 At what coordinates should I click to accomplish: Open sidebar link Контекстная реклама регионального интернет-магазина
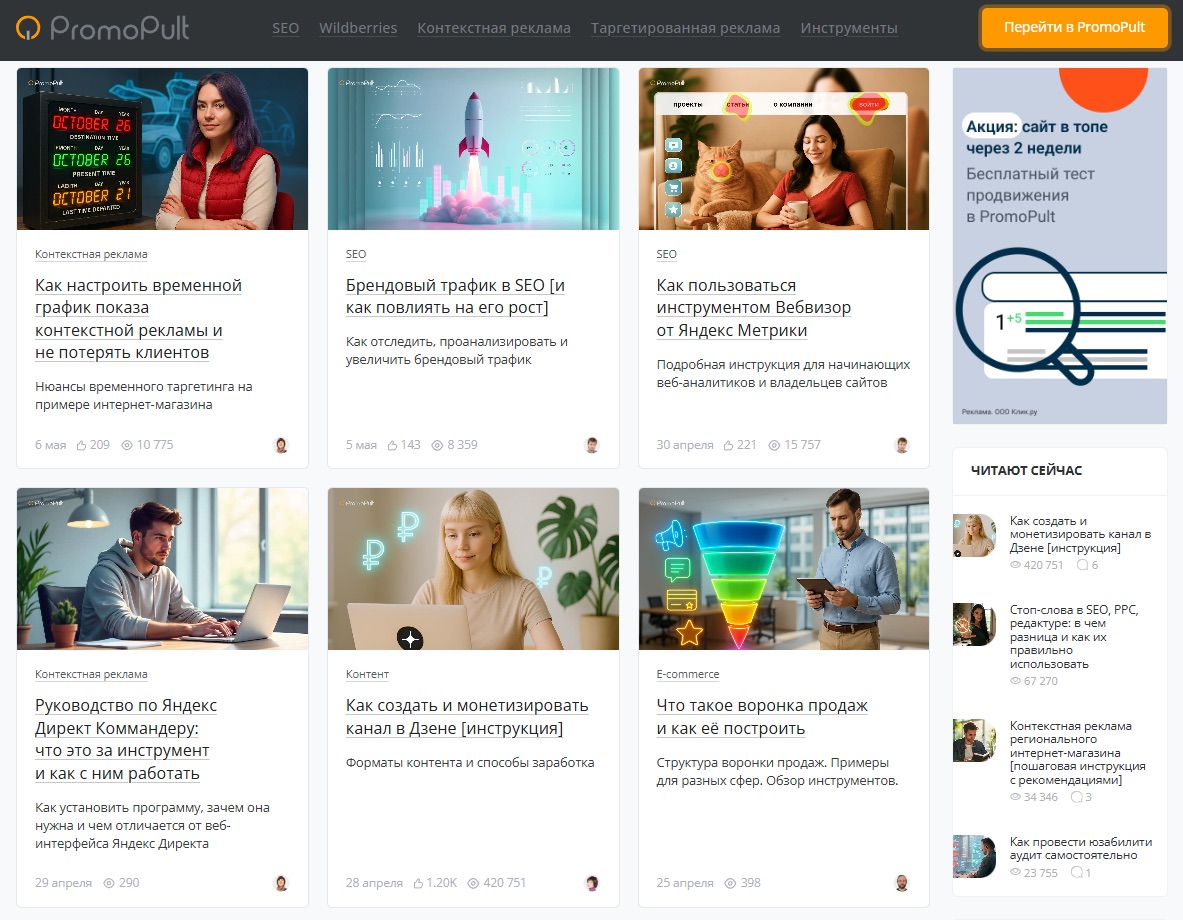point(1077,752)
